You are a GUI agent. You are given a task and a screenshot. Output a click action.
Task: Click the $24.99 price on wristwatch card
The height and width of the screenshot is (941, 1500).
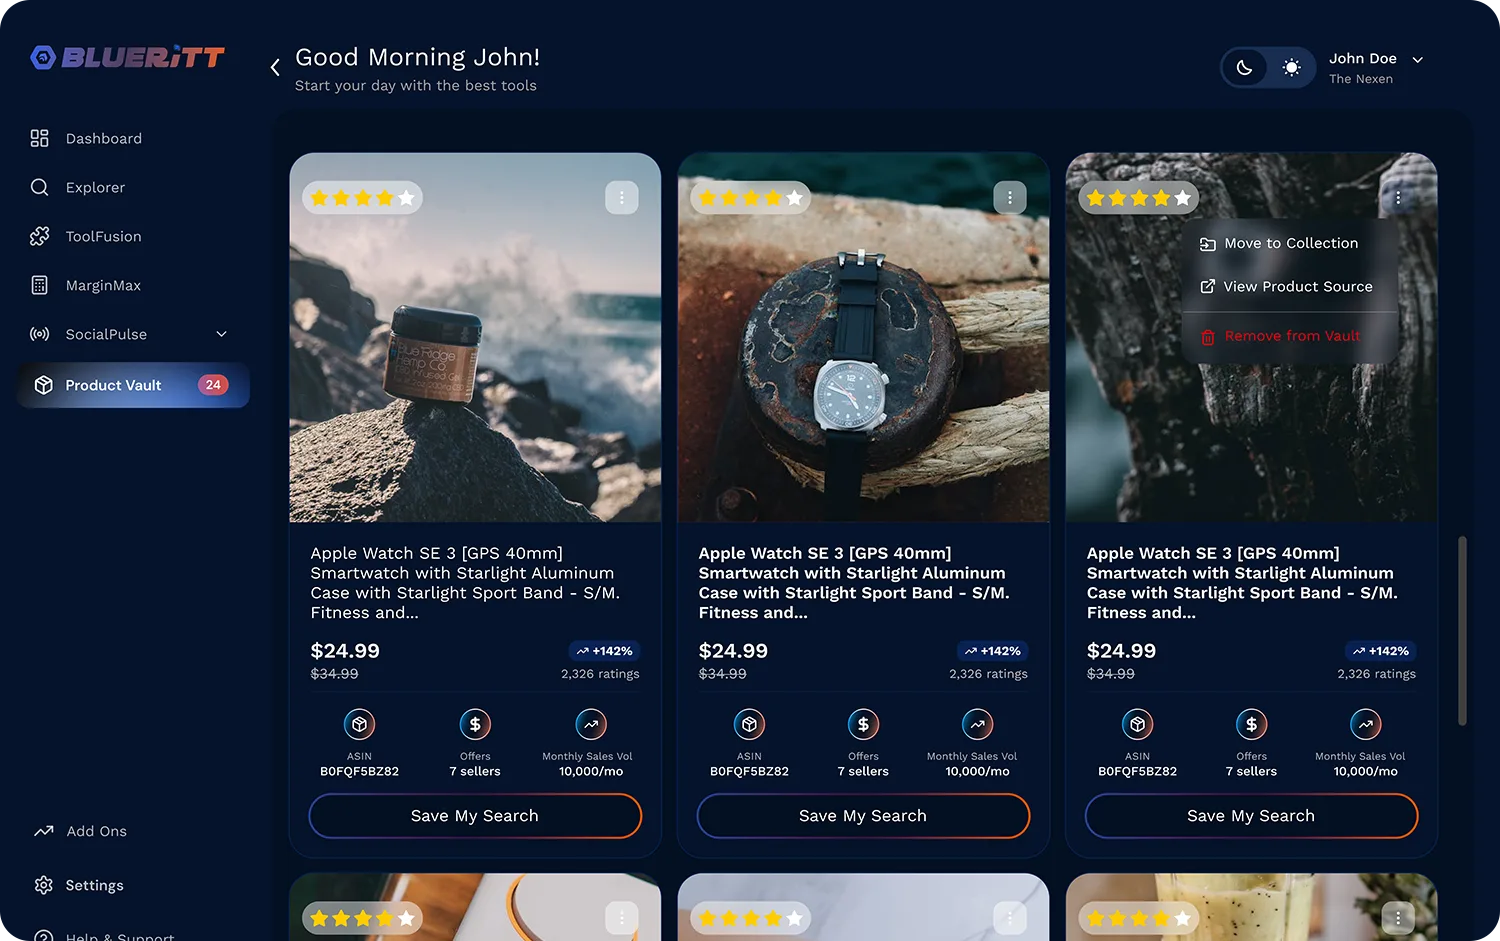click(733, 651)
